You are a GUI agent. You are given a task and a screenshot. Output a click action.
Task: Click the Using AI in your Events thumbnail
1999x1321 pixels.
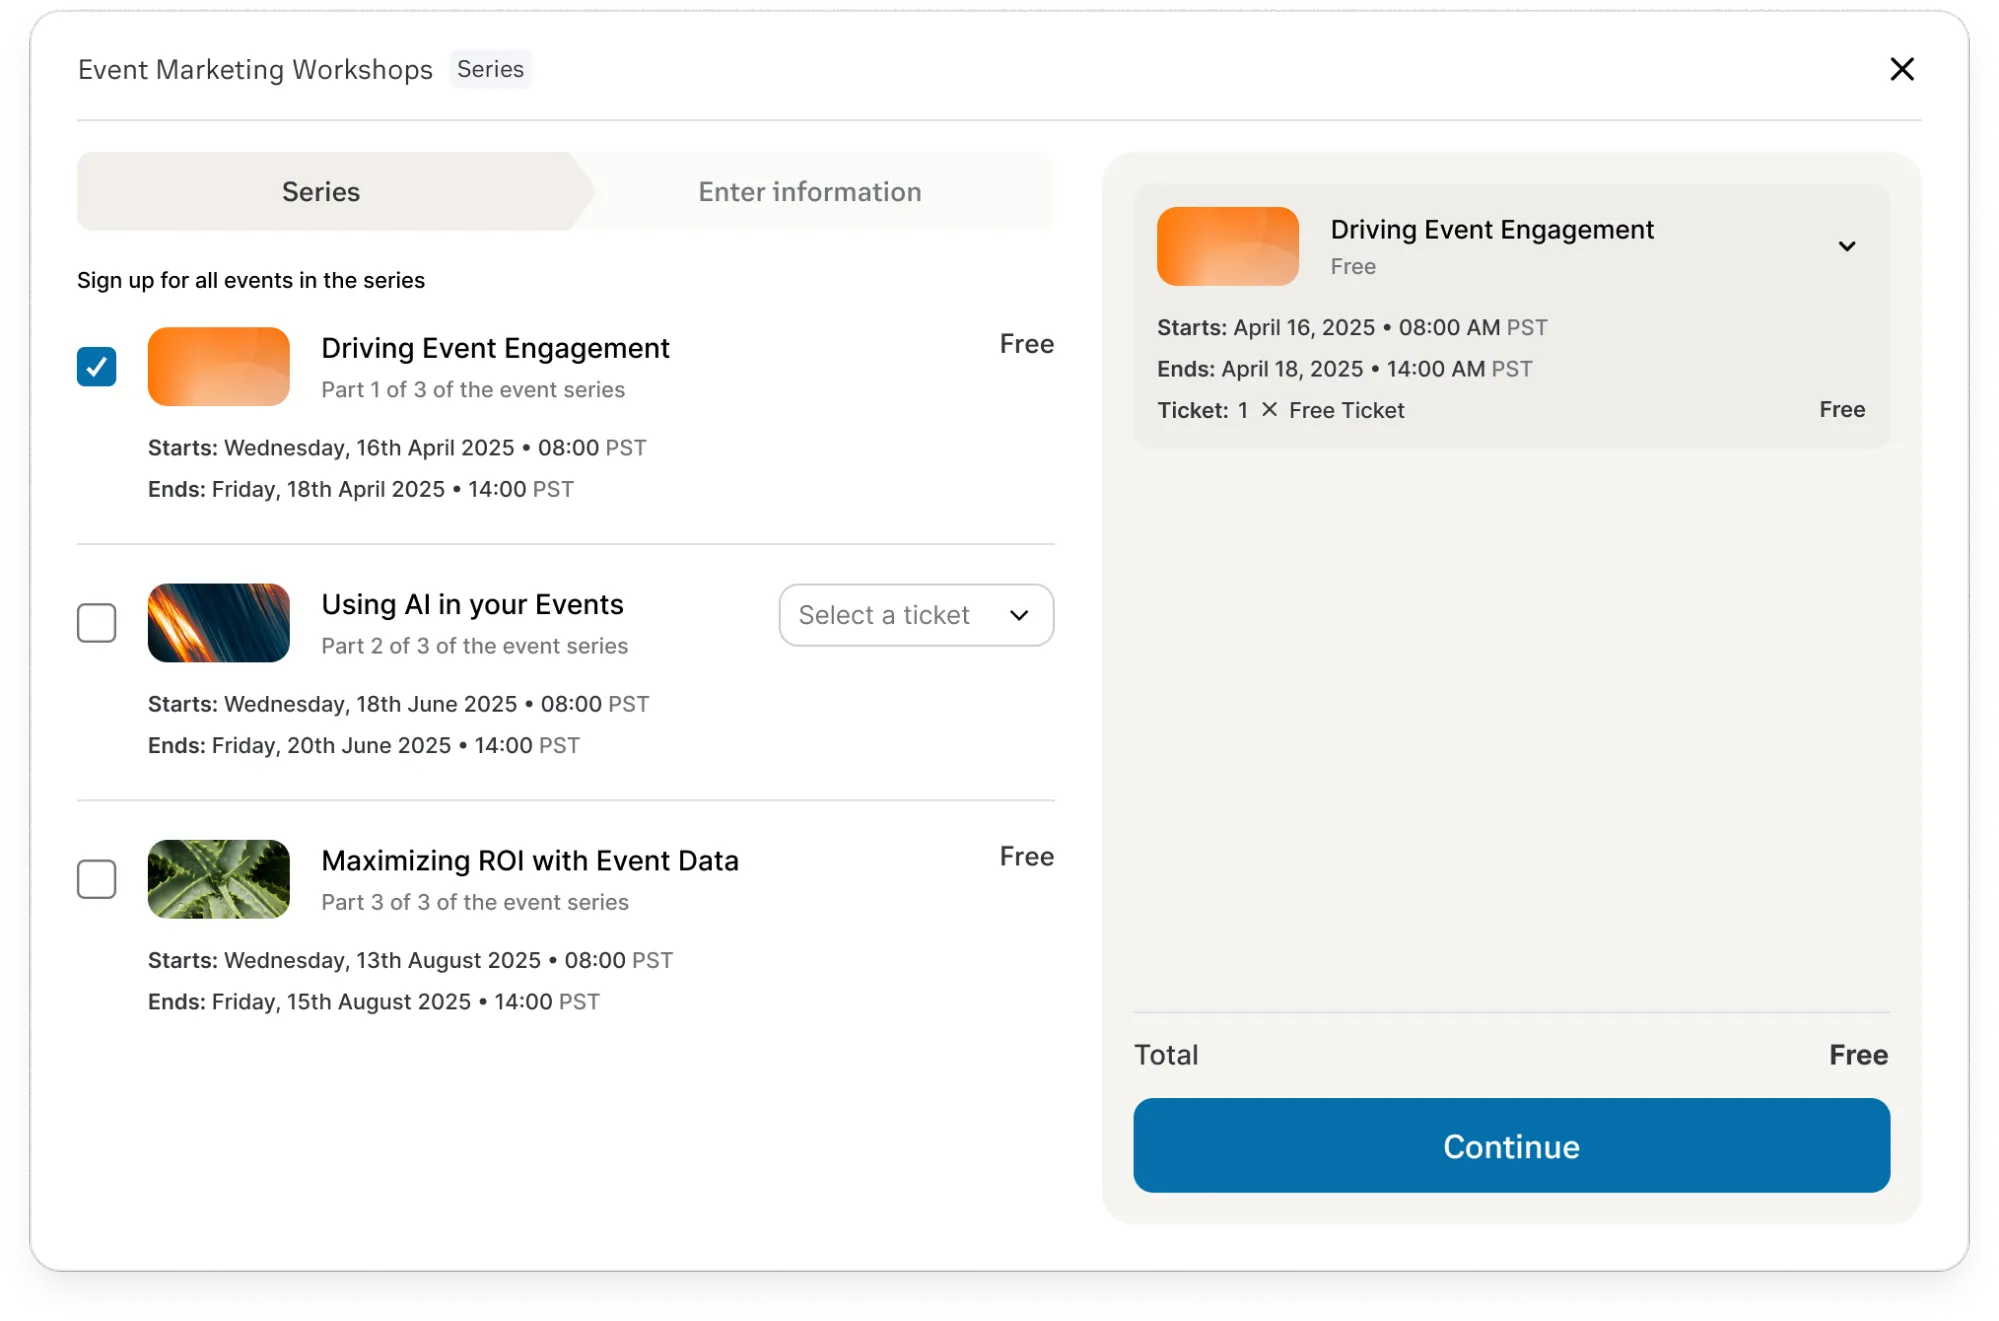coord(218,622)
